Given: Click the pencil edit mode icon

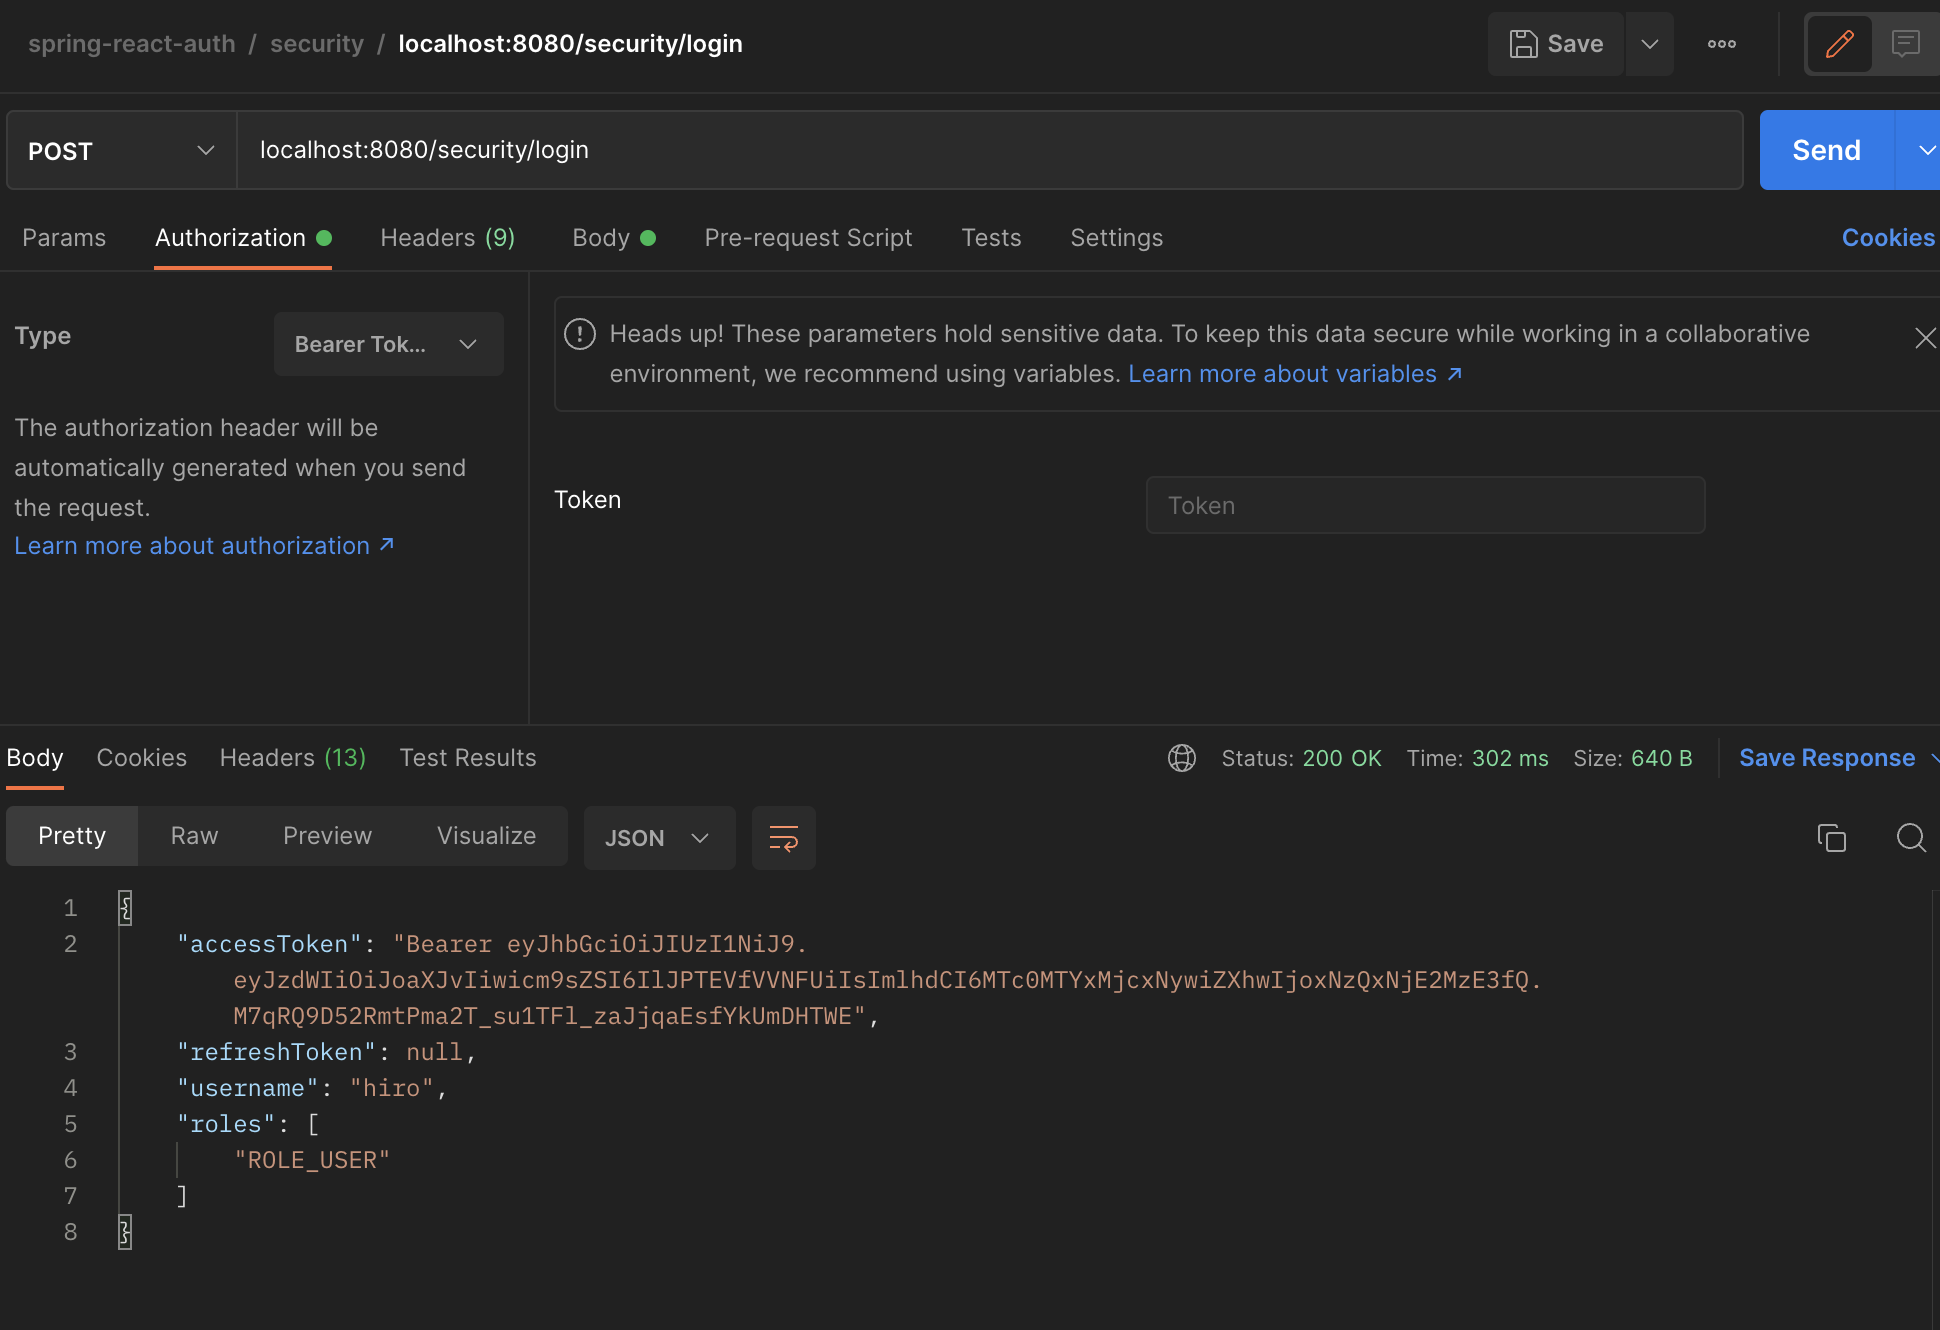Looking at the screenshot, I should click(1838, 44).
